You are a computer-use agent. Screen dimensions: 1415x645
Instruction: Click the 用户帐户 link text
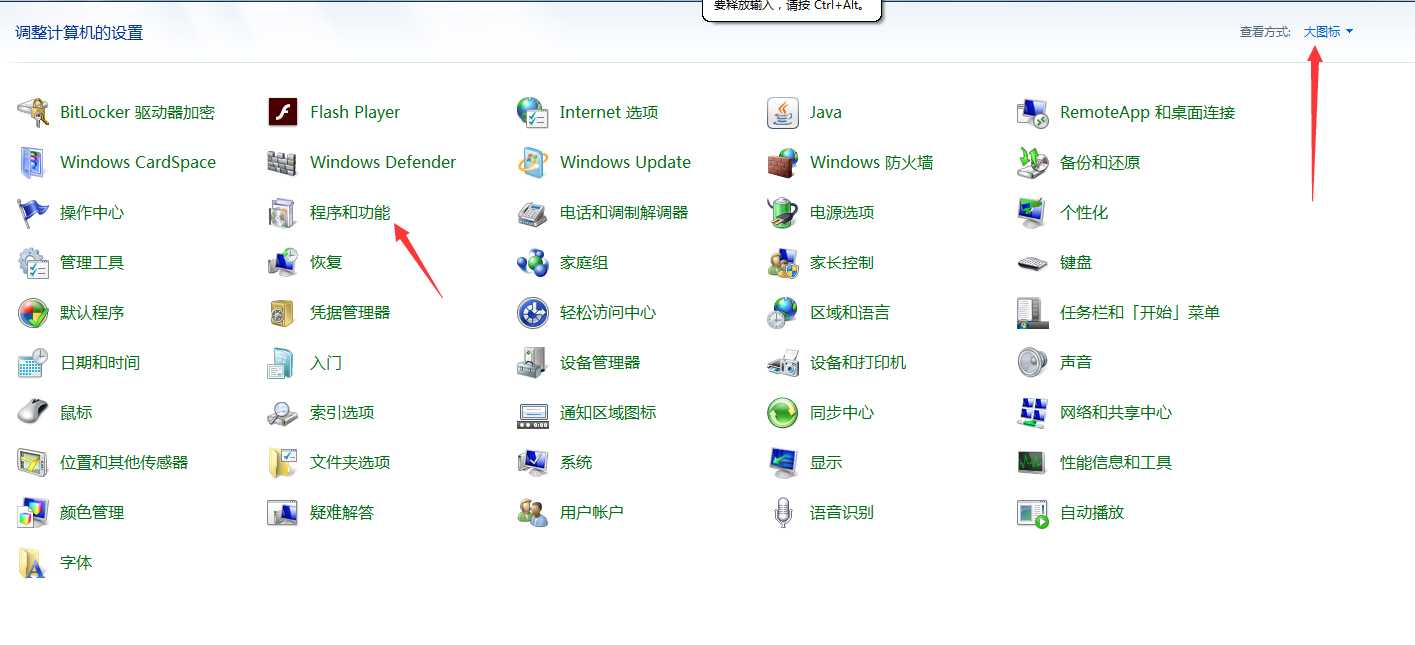pos(592,512)
